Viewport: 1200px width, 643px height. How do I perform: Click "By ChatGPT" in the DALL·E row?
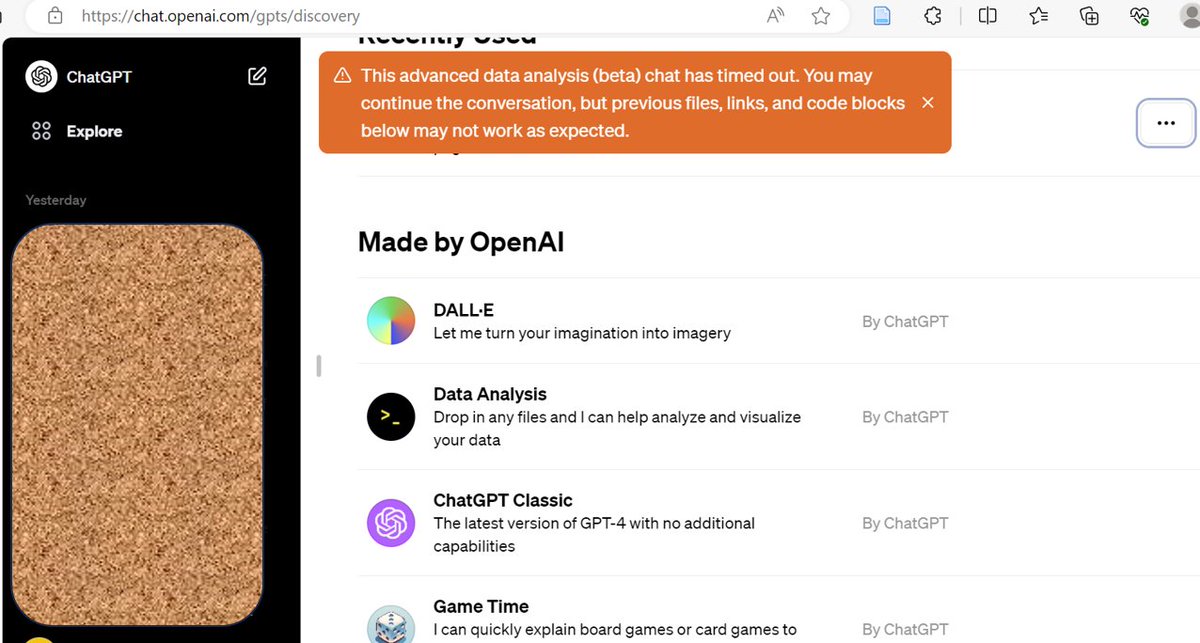click(905, 321)
